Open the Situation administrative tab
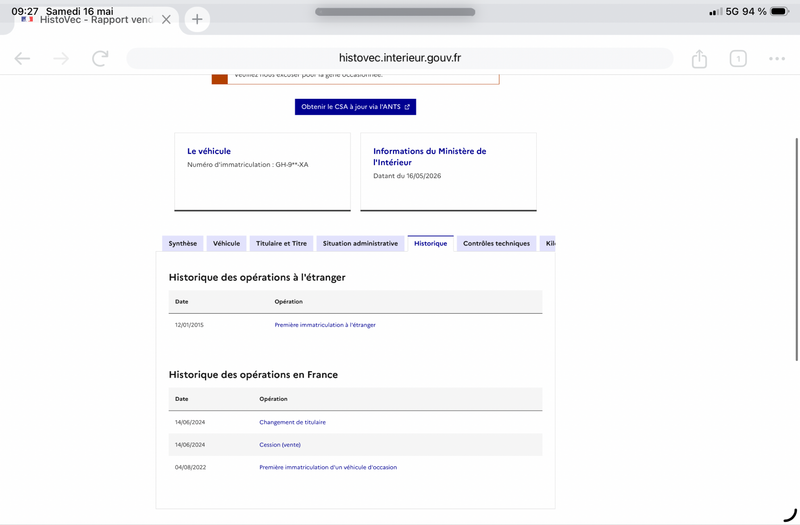 point(360,243)
